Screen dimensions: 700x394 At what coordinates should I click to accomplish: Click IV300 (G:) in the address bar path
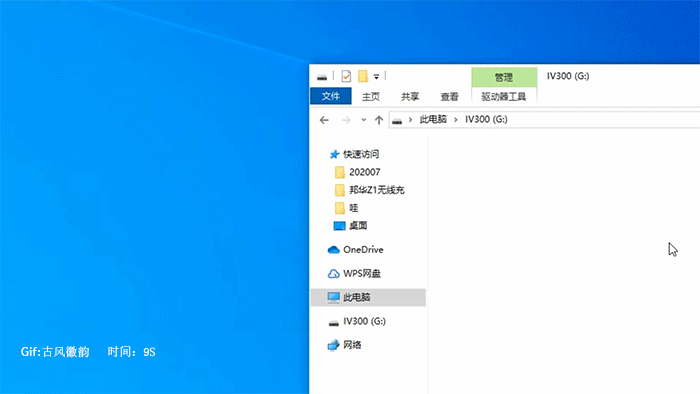pyautogui.click(x=486, y=119)
